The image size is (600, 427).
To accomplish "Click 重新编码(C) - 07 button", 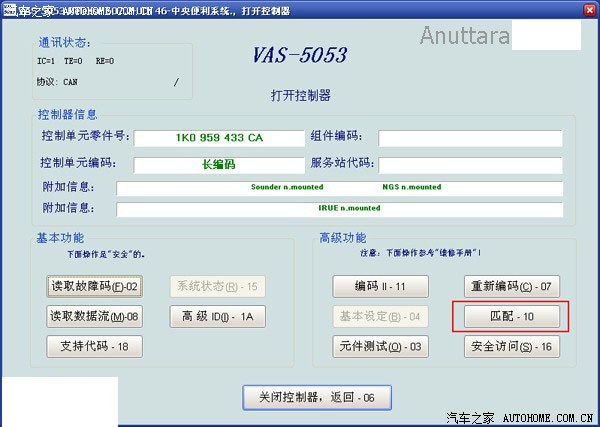I will [512, 286].
